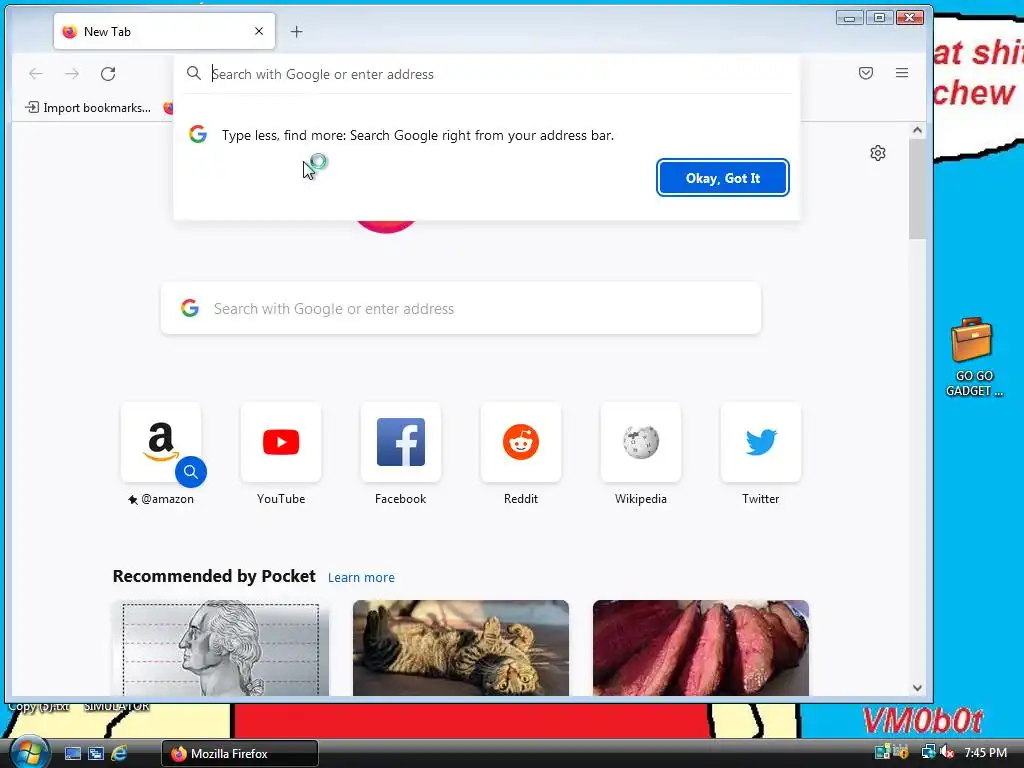Click the page scrollbar down arrow
1024x768 pixels.
click(x=918, y=688)
